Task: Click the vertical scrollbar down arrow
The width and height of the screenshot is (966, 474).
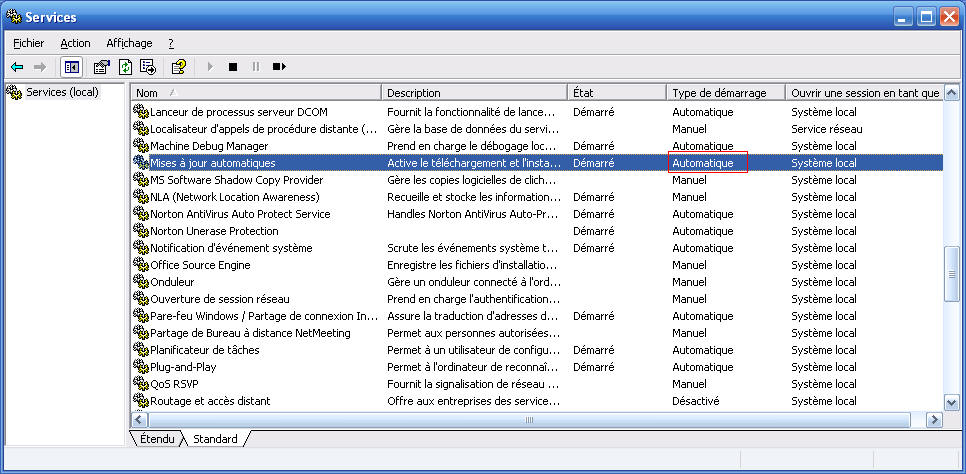Action: [x=951, y=402]
